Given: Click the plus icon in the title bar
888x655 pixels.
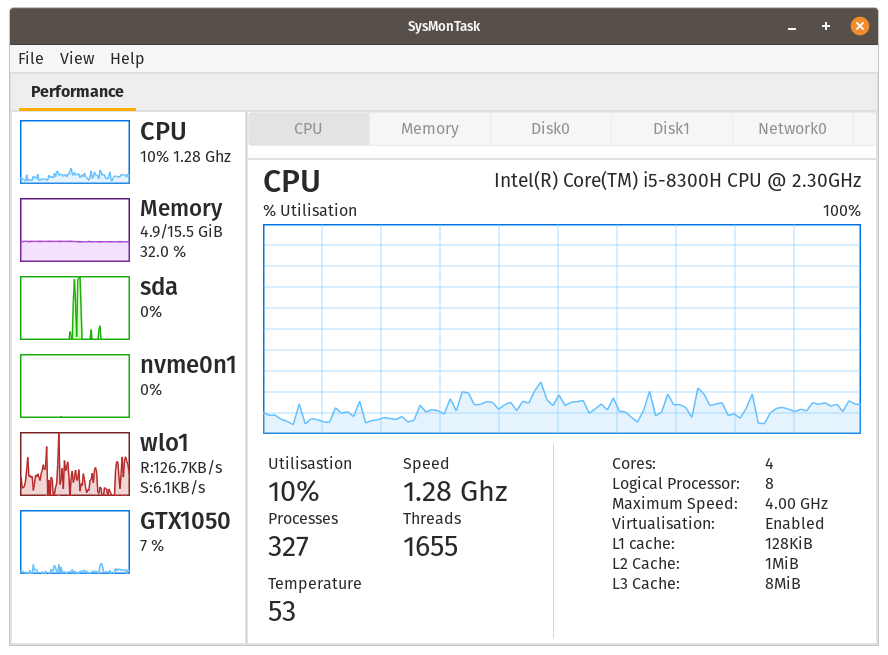Looking at the screenshot, I should (x=825, y=26).
